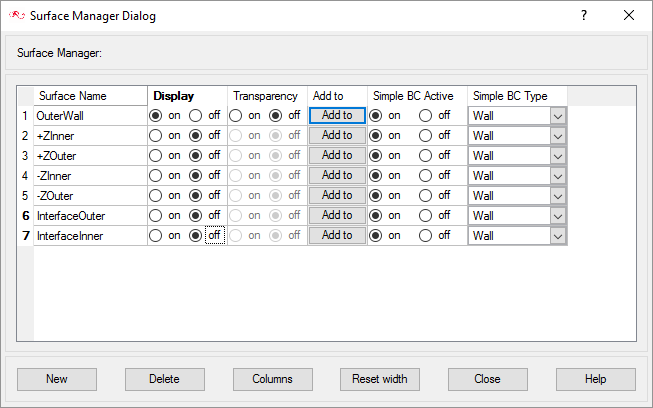This screenshot has height=408, width=653.
Task: Open InterfaceInner Simple BC Type dropdown
Action: pos(558,235)
